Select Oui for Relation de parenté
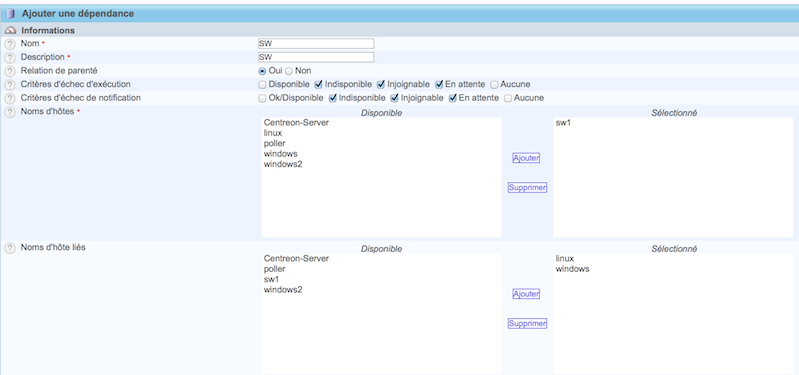 tap(262, 71)
